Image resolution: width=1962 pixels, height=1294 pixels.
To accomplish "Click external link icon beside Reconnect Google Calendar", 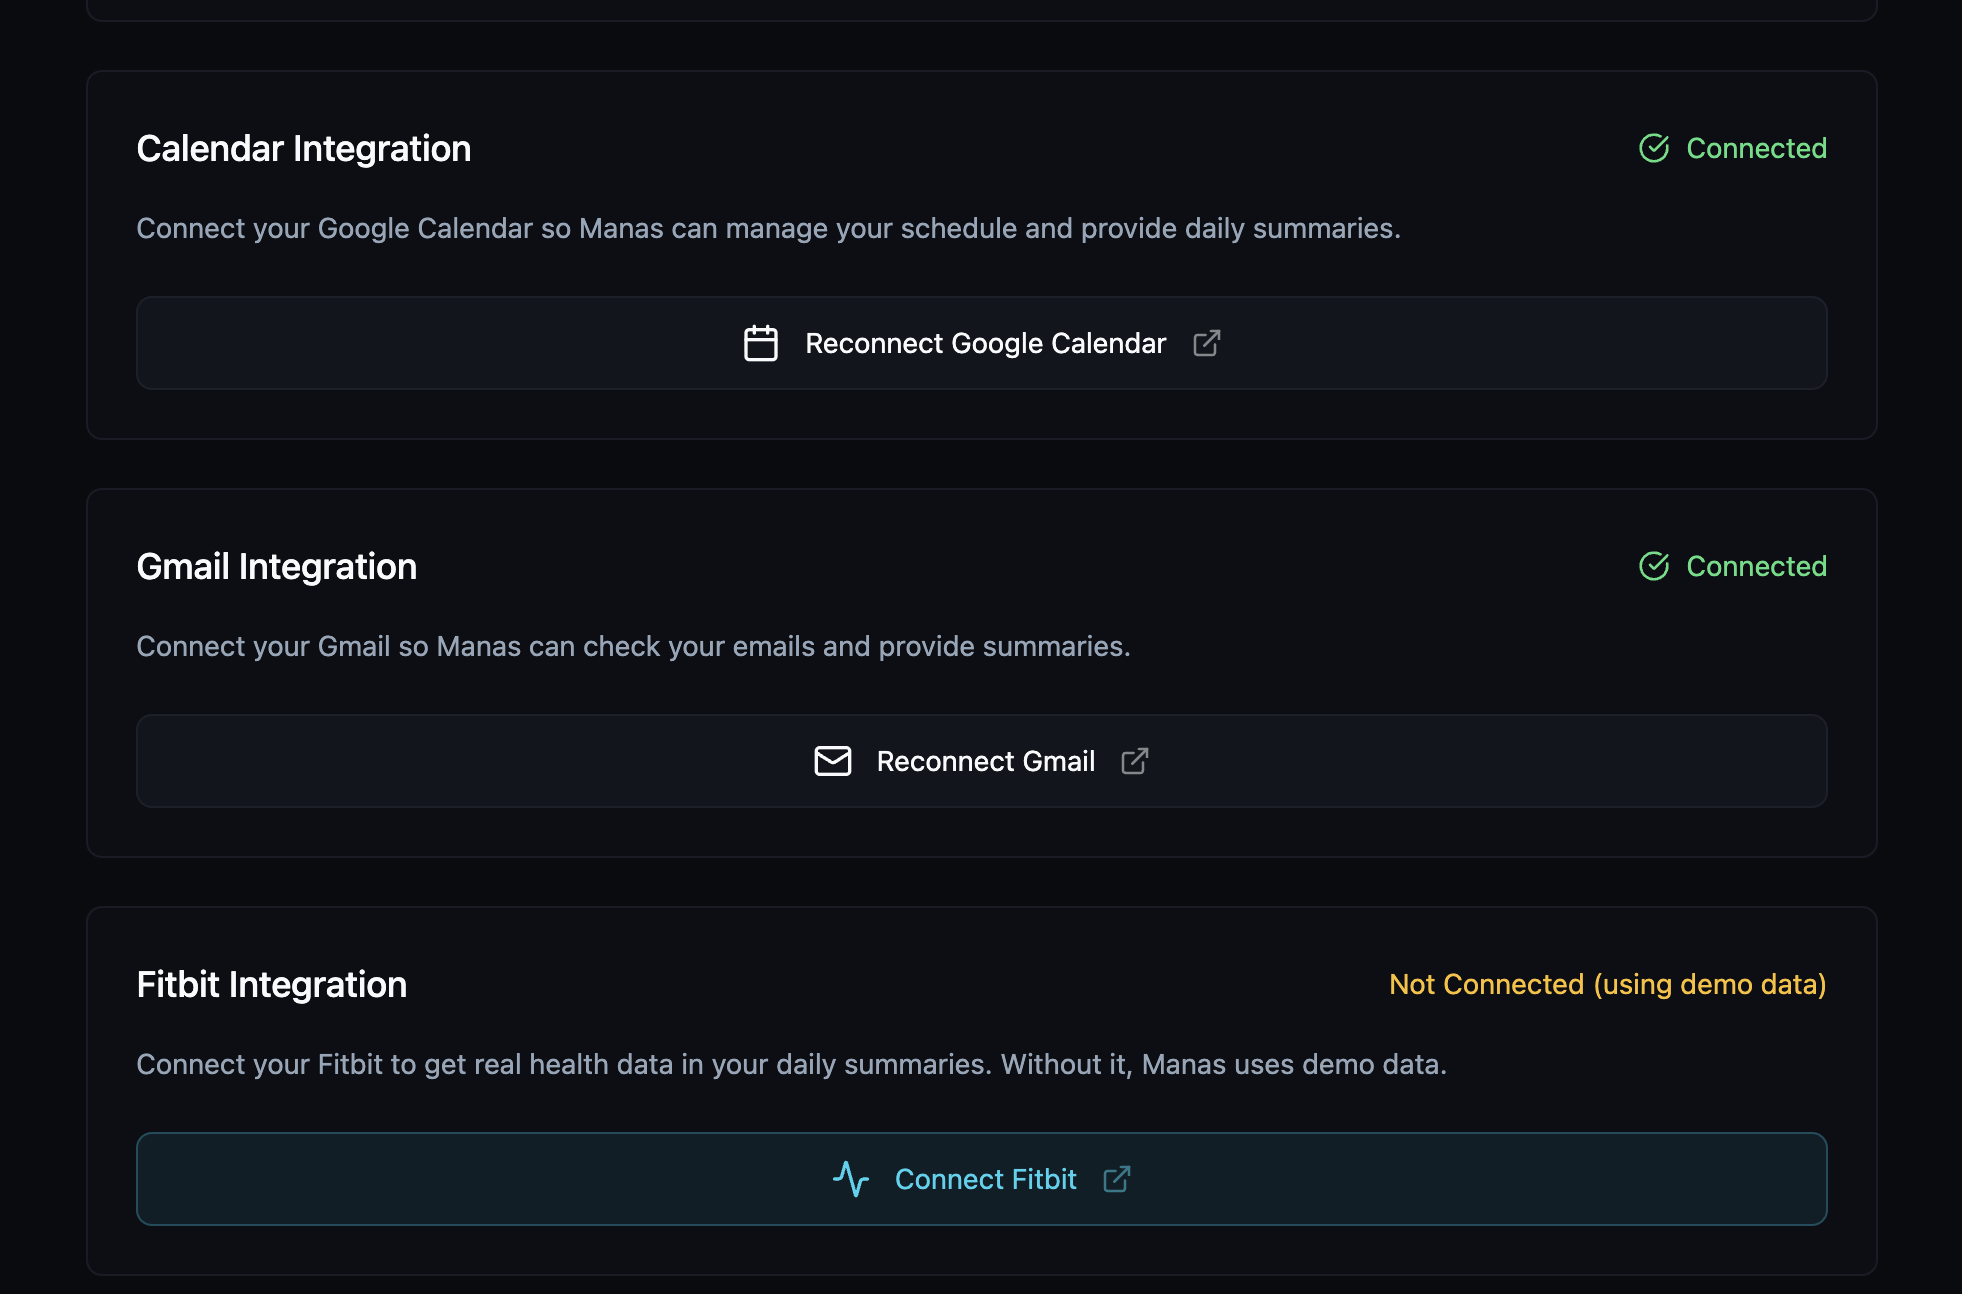I will point(1206,343).
